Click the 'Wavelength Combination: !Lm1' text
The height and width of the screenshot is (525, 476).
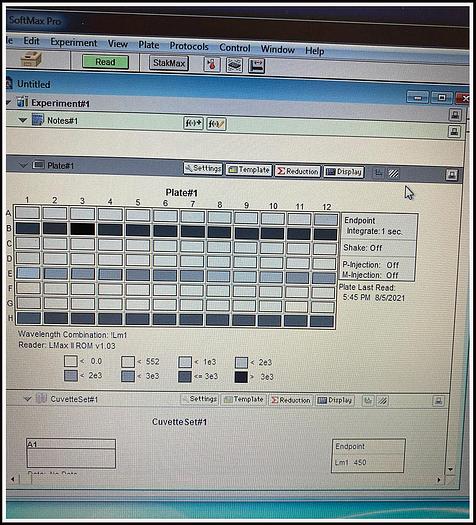point(73,334)
